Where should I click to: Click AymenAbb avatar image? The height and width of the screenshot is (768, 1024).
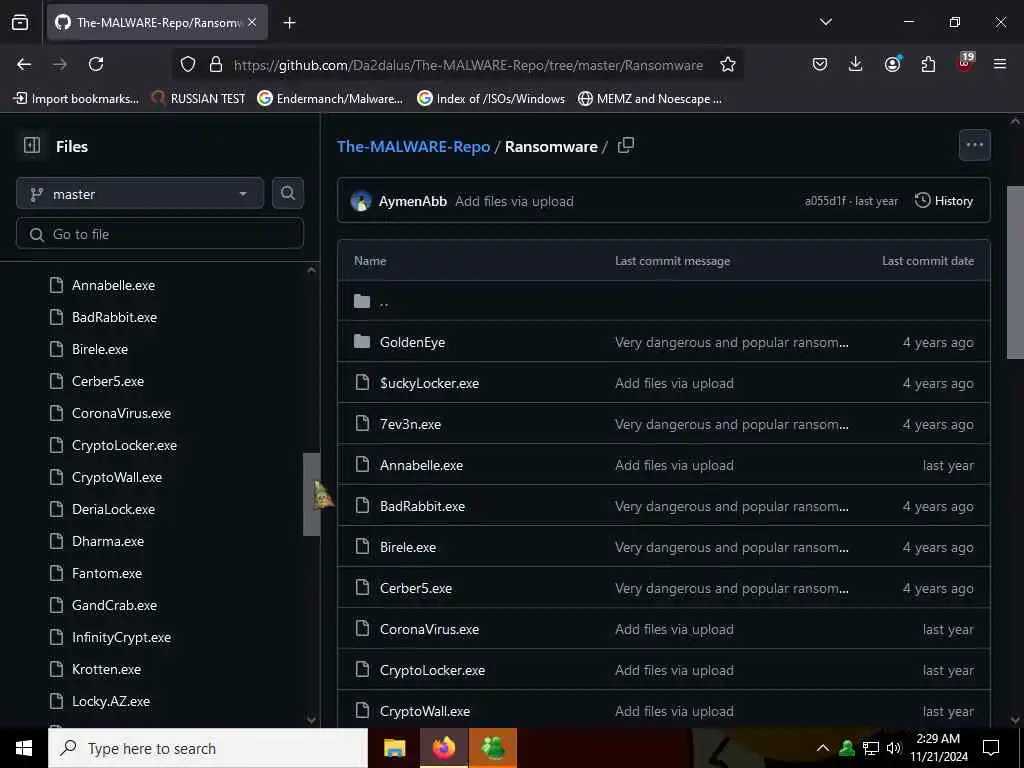360,200
